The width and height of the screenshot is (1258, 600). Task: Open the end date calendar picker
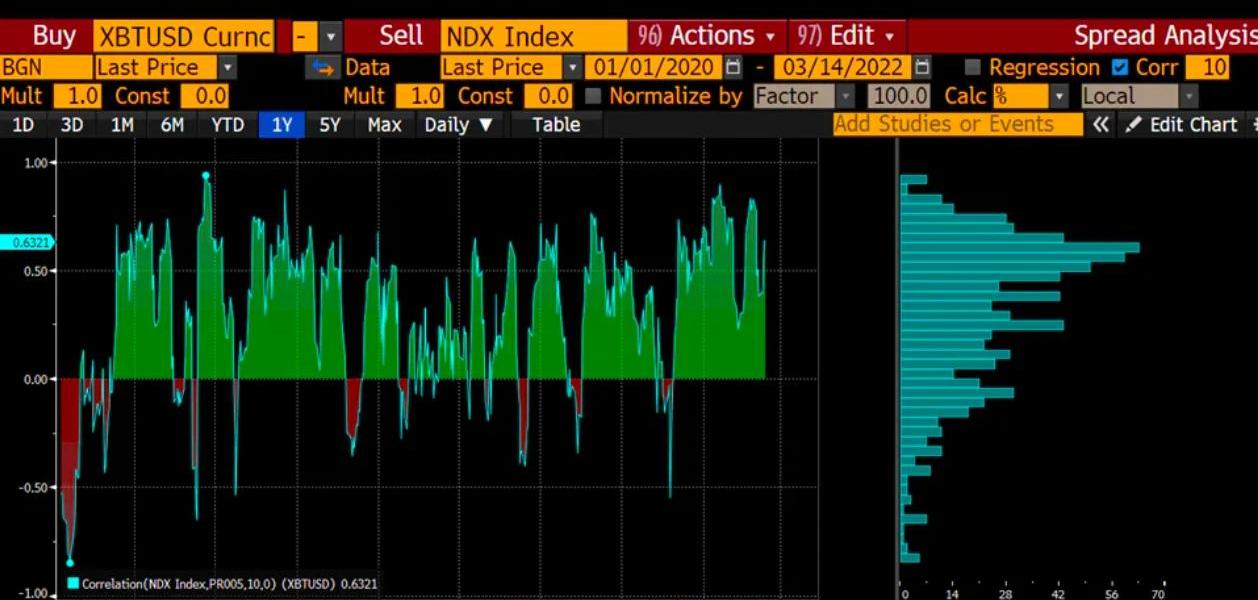[922, 68]
